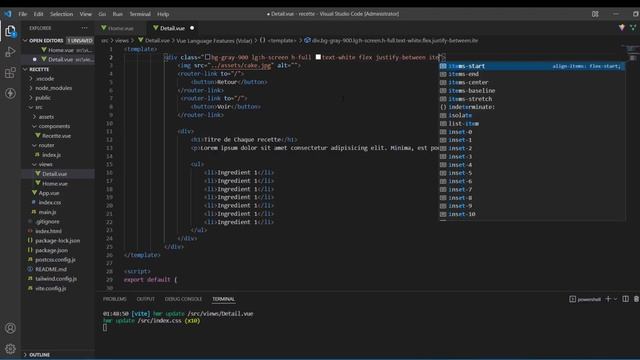This screenshot has width=640, height=360.
Task: Click the colorful icon in editor actions
Action: (622, 28)
